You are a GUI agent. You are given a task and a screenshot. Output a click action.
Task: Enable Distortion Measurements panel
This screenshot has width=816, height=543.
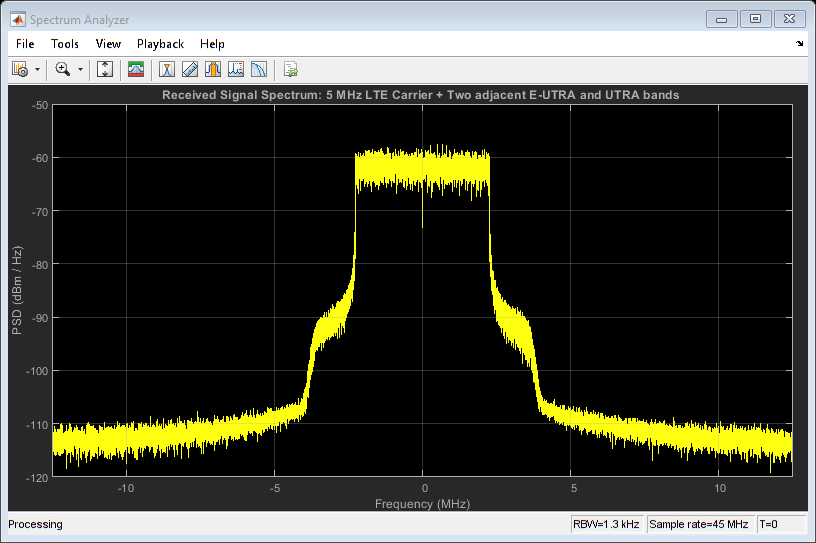[x=236, y=69]
